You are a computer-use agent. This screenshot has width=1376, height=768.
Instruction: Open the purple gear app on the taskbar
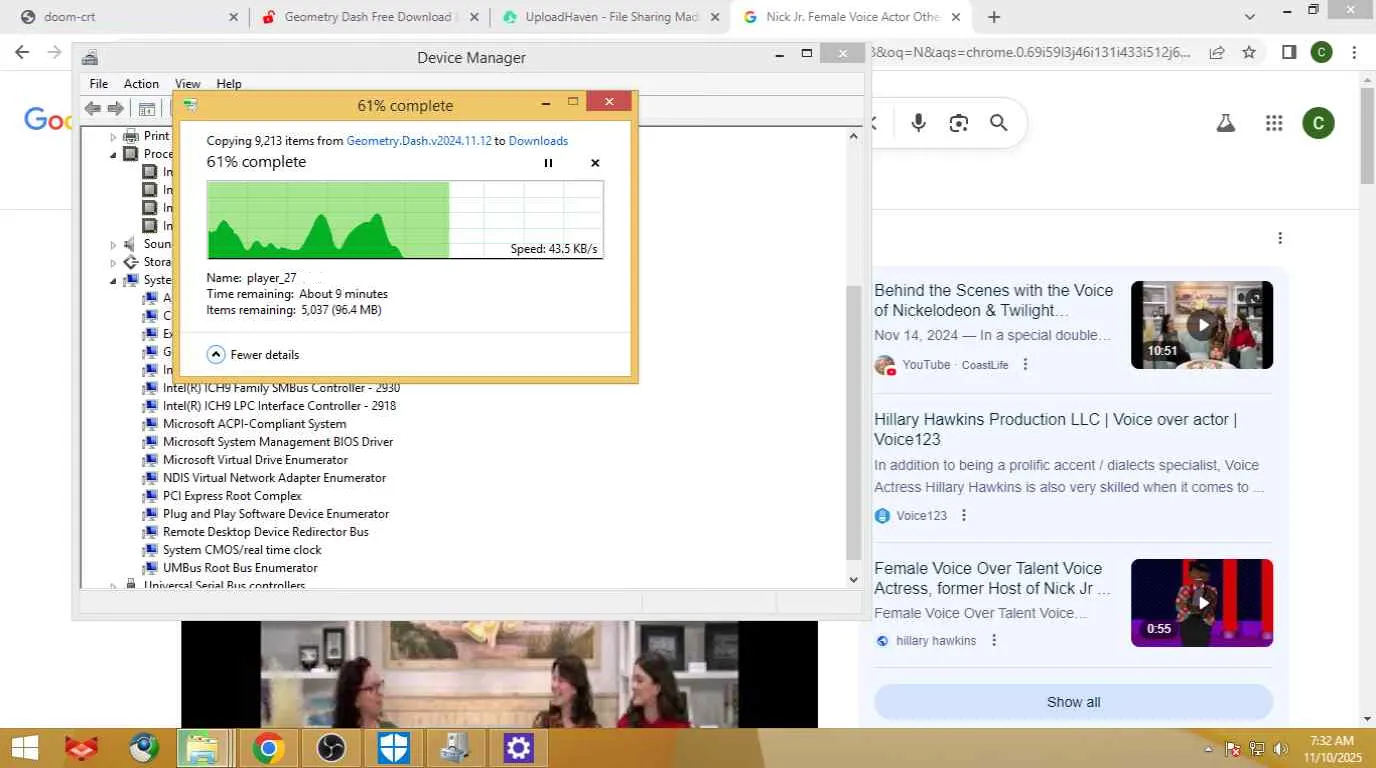point(518,748)
